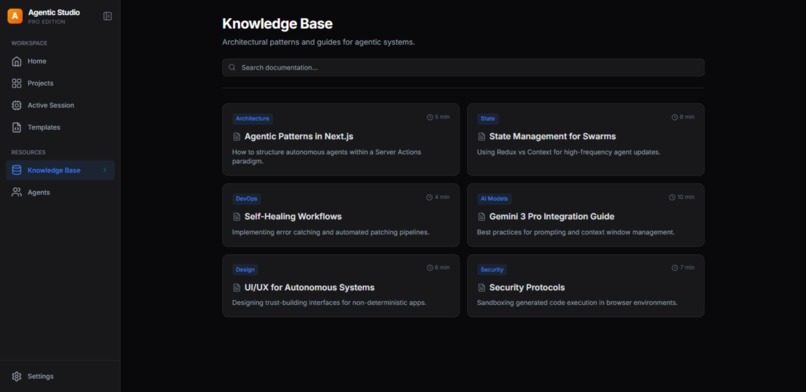Click the Projects grid icon

(16, 83)
